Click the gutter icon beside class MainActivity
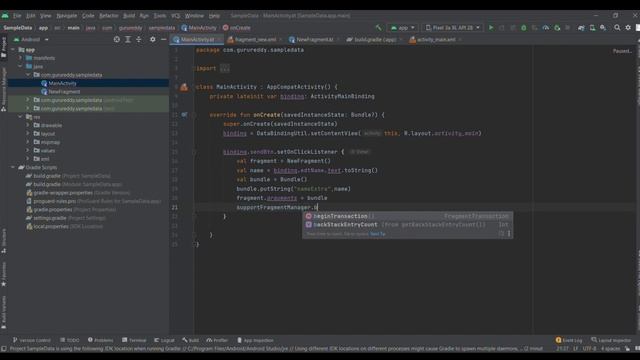Viewport: 640px width, 360px height. (184, 87)
